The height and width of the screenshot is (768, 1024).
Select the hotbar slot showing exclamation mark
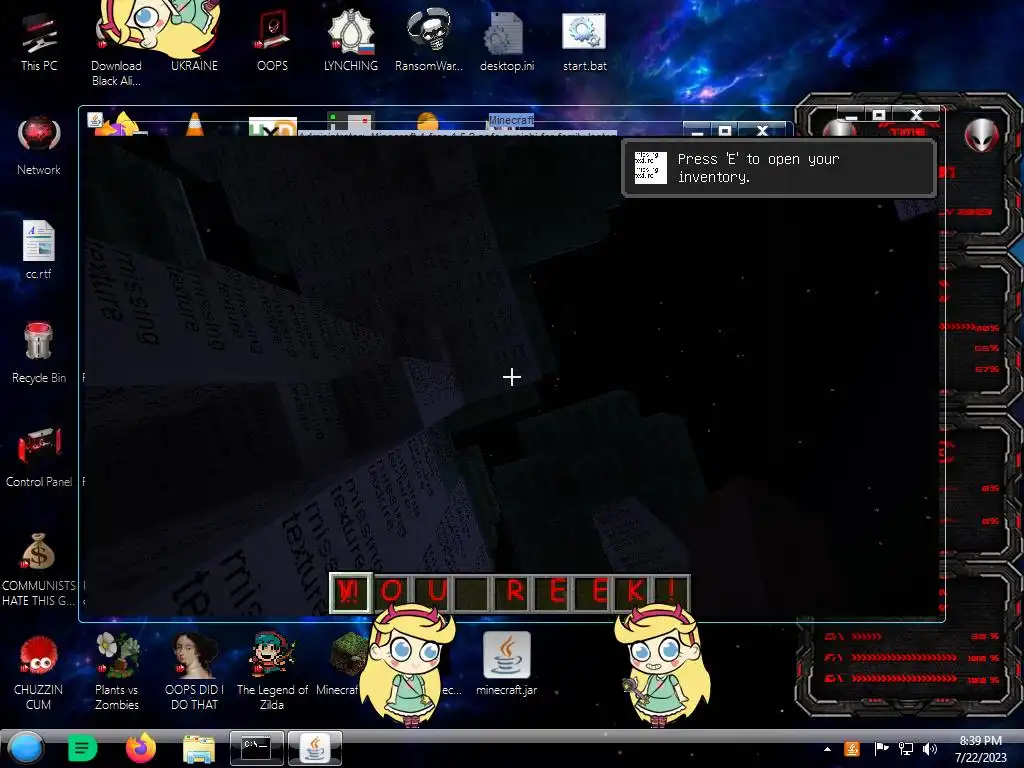pos(673,592)
